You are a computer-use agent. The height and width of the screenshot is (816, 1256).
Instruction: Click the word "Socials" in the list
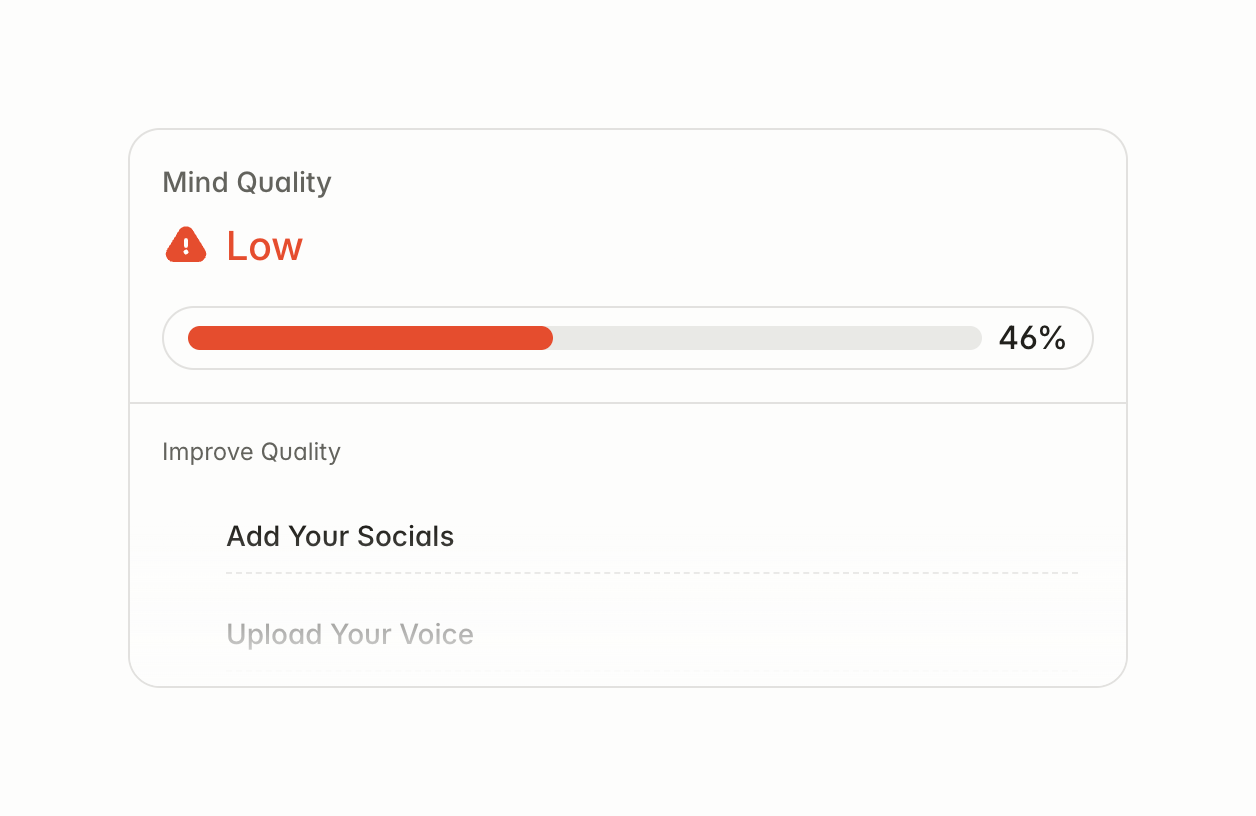pos(406,537)
